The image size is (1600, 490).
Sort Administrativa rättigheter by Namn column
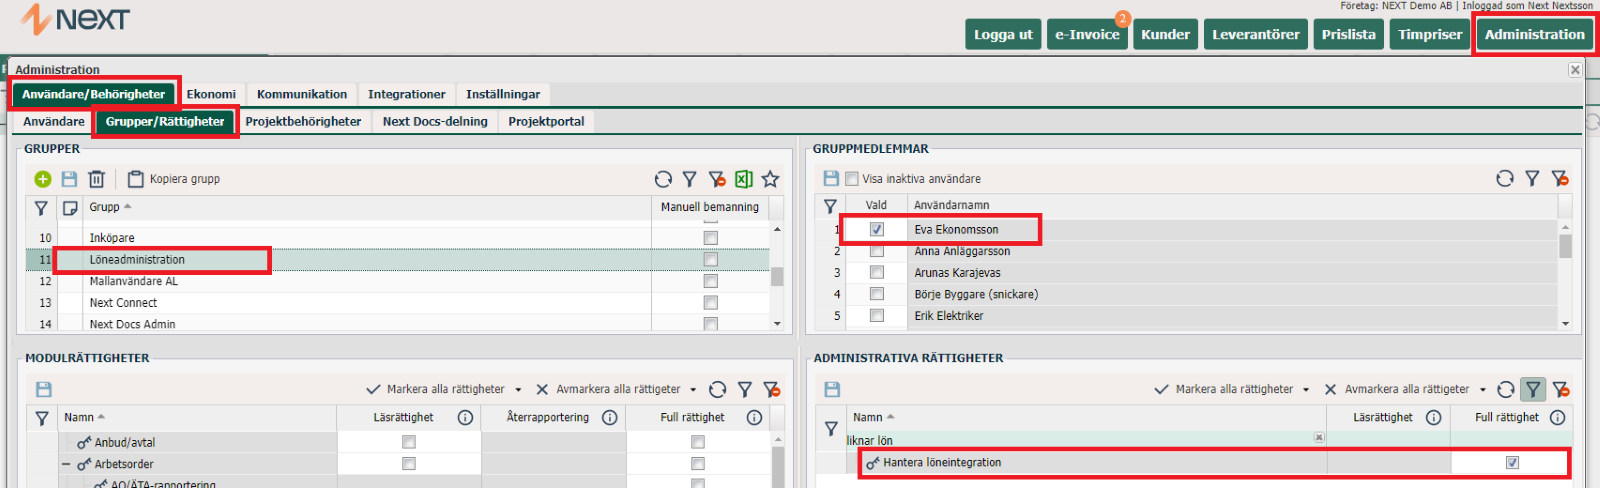point(868,417)
